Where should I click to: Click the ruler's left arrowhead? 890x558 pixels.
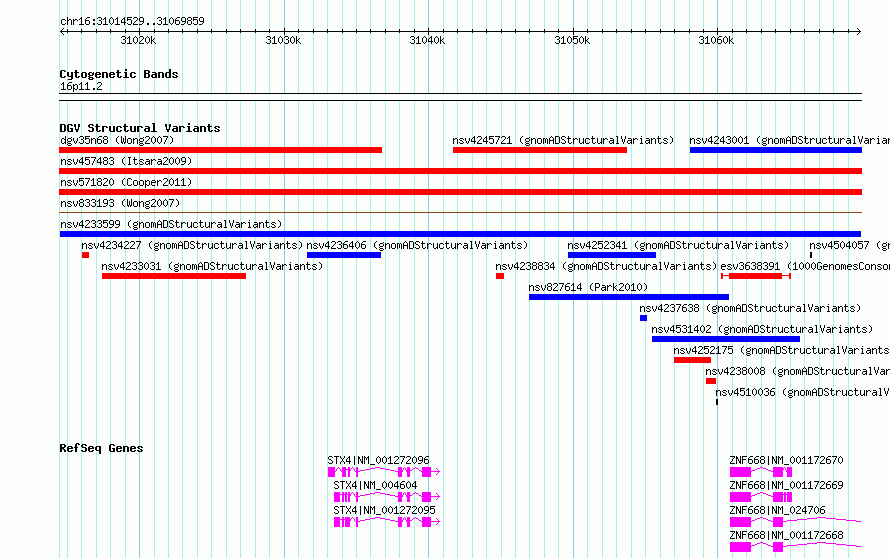pos(62,31)
